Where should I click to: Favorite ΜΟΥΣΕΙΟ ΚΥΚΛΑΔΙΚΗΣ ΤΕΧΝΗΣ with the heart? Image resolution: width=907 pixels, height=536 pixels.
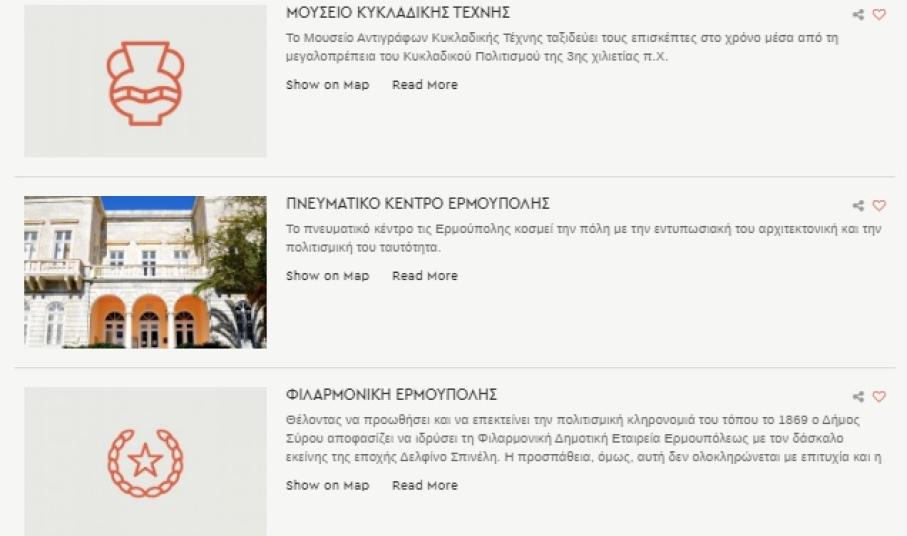pos(879,15)
